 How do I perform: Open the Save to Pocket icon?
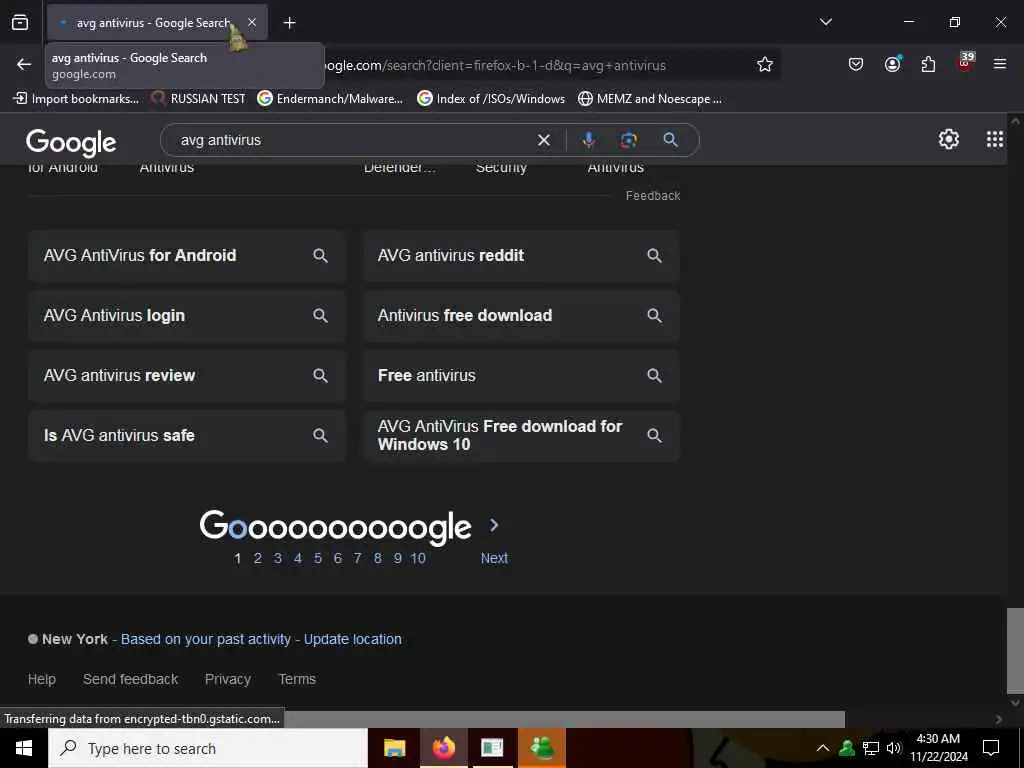pyautogui.click(x=856, y=65)
